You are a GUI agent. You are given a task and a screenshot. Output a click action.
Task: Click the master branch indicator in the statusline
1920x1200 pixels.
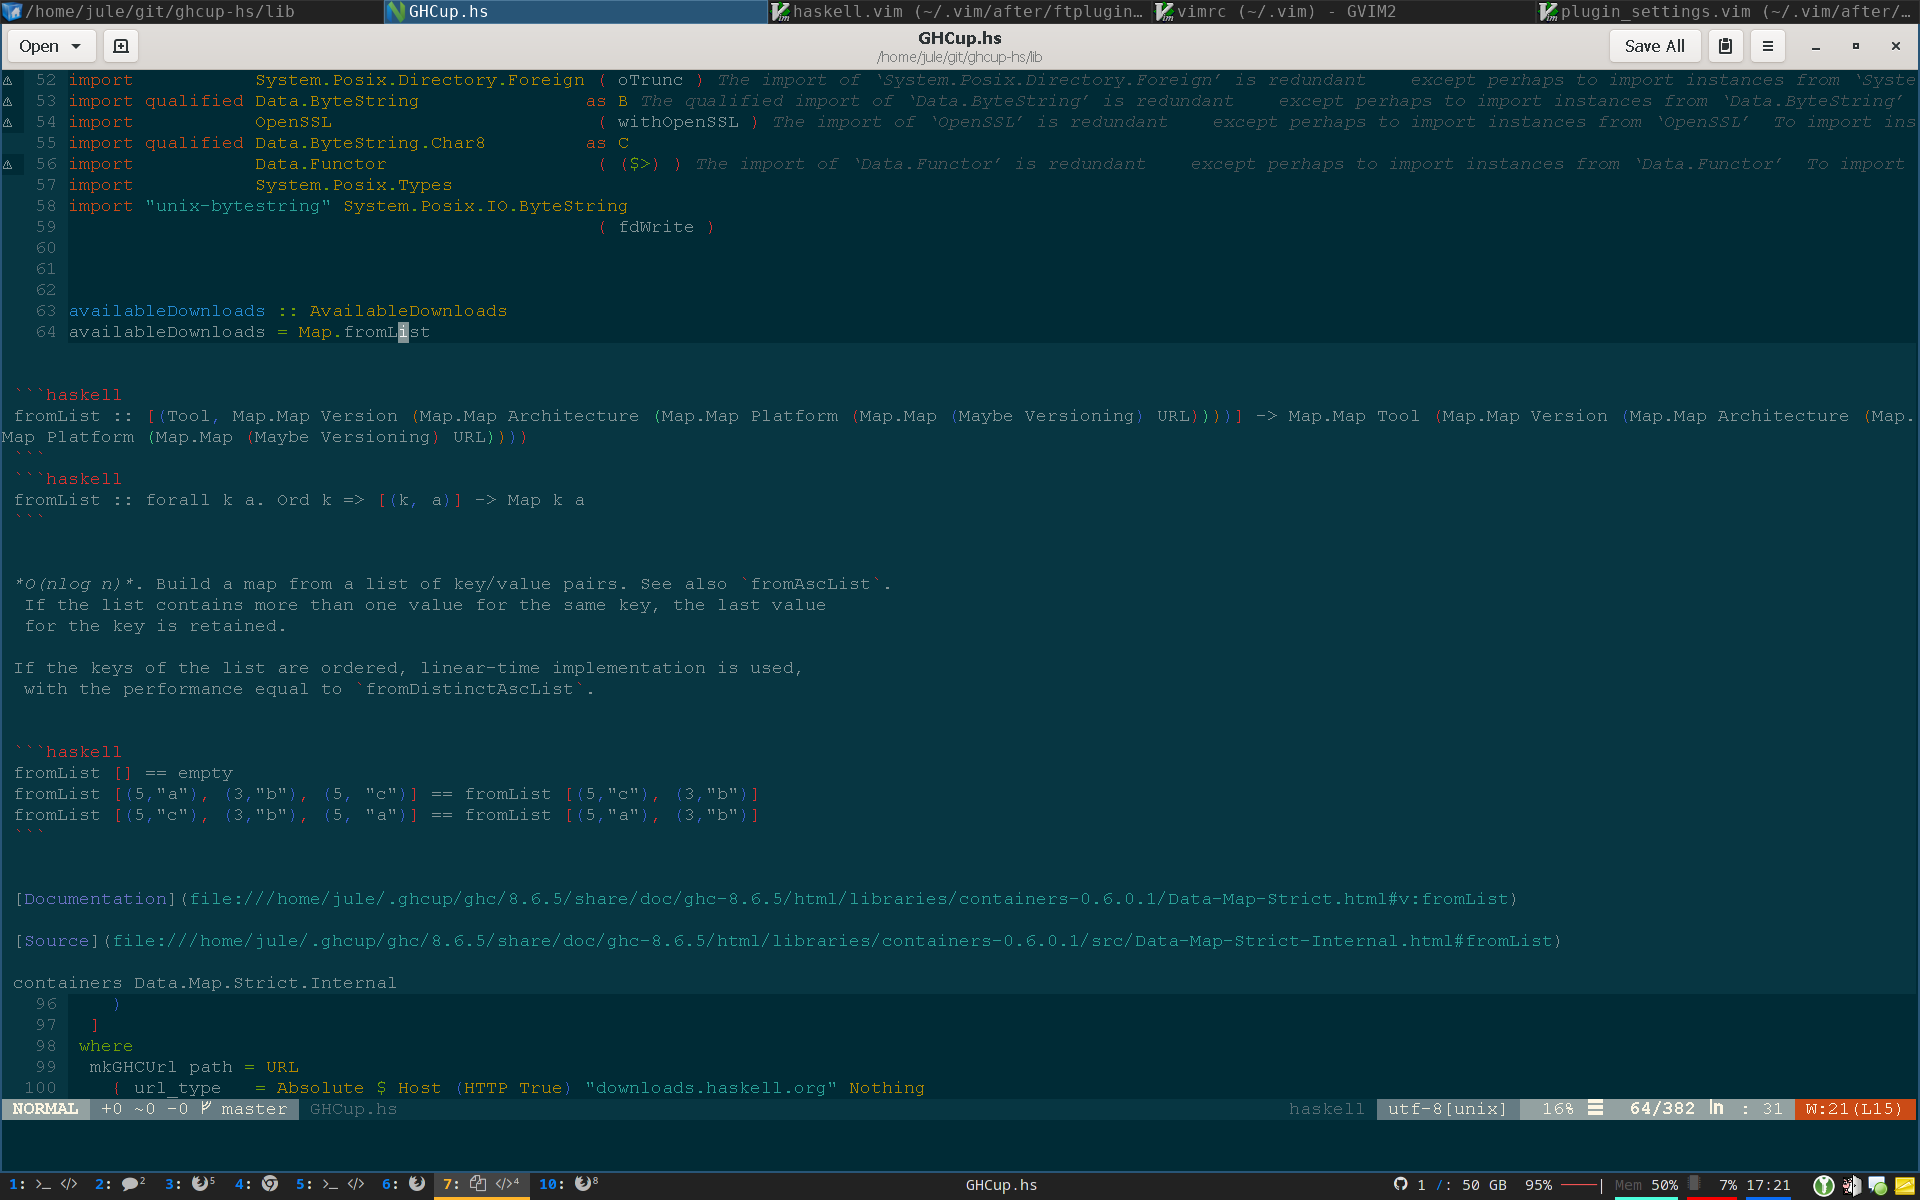(x=253, y=1109)
